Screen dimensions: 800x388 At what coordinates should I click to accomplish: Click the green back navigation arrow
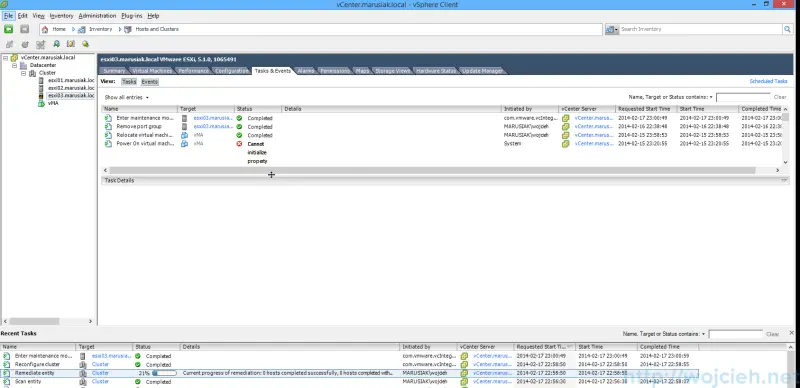9,29
